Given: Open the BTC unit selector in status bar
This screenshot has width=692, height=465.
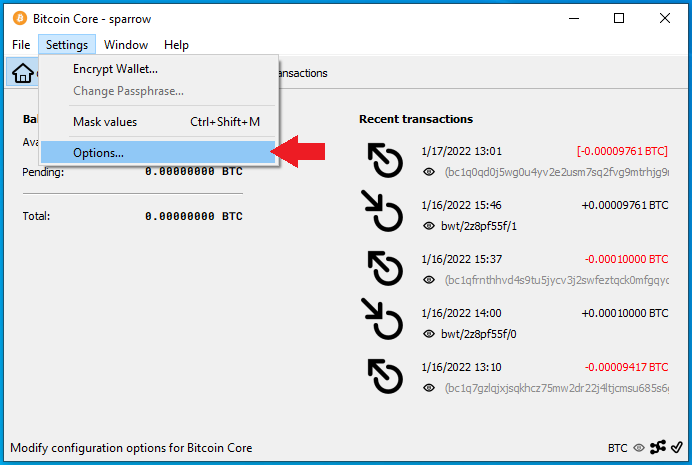Looking at the screenshot, I should click(617, 448).
